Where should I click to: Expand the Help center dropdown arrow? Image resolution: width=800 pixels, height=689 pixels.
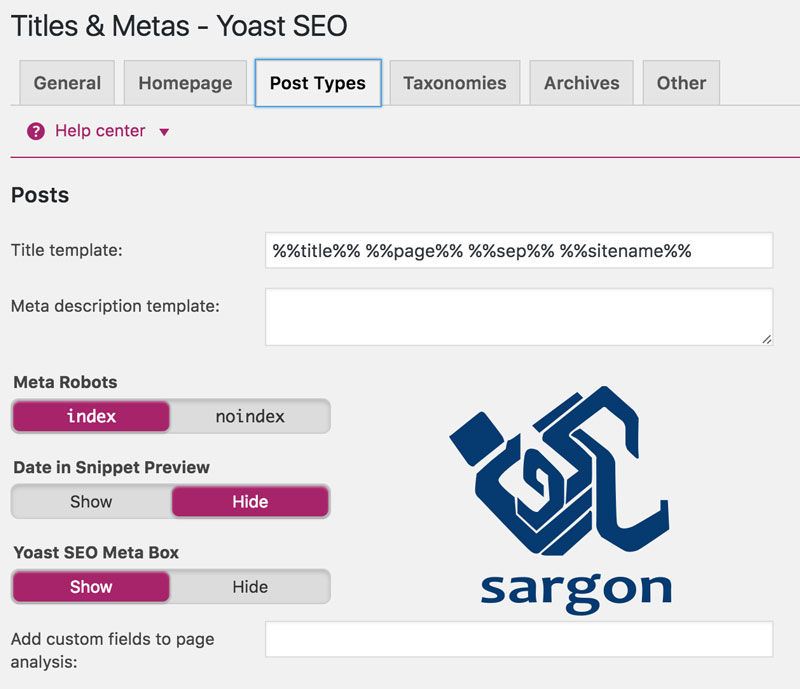(x=164, y=132)
